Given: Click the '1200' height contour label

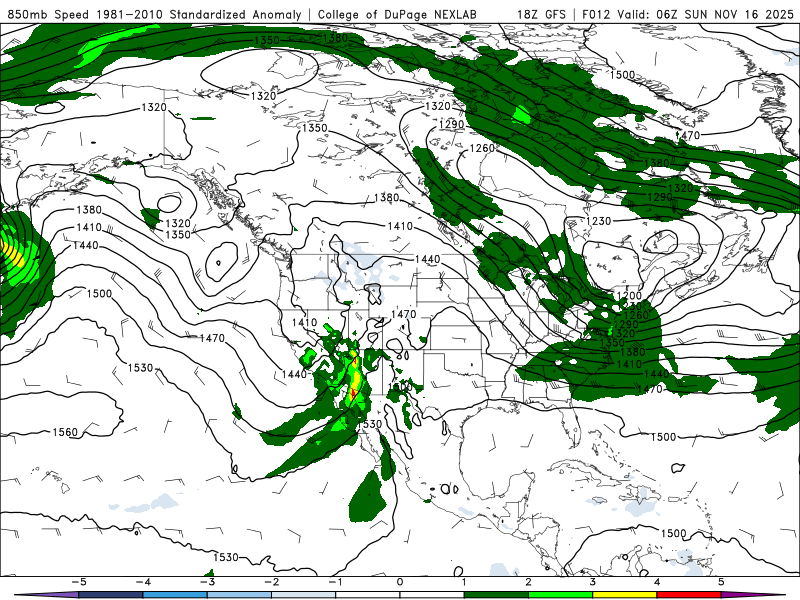Looking at the screenshot, I should [629, 296].
